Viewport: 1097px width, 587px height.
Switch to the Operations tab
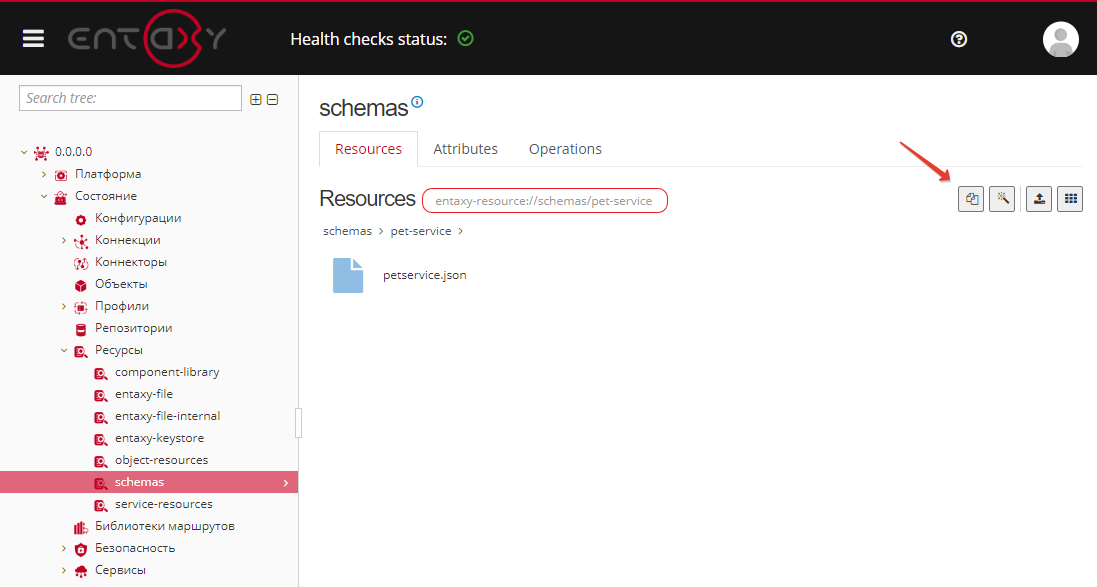coord(565,149)
